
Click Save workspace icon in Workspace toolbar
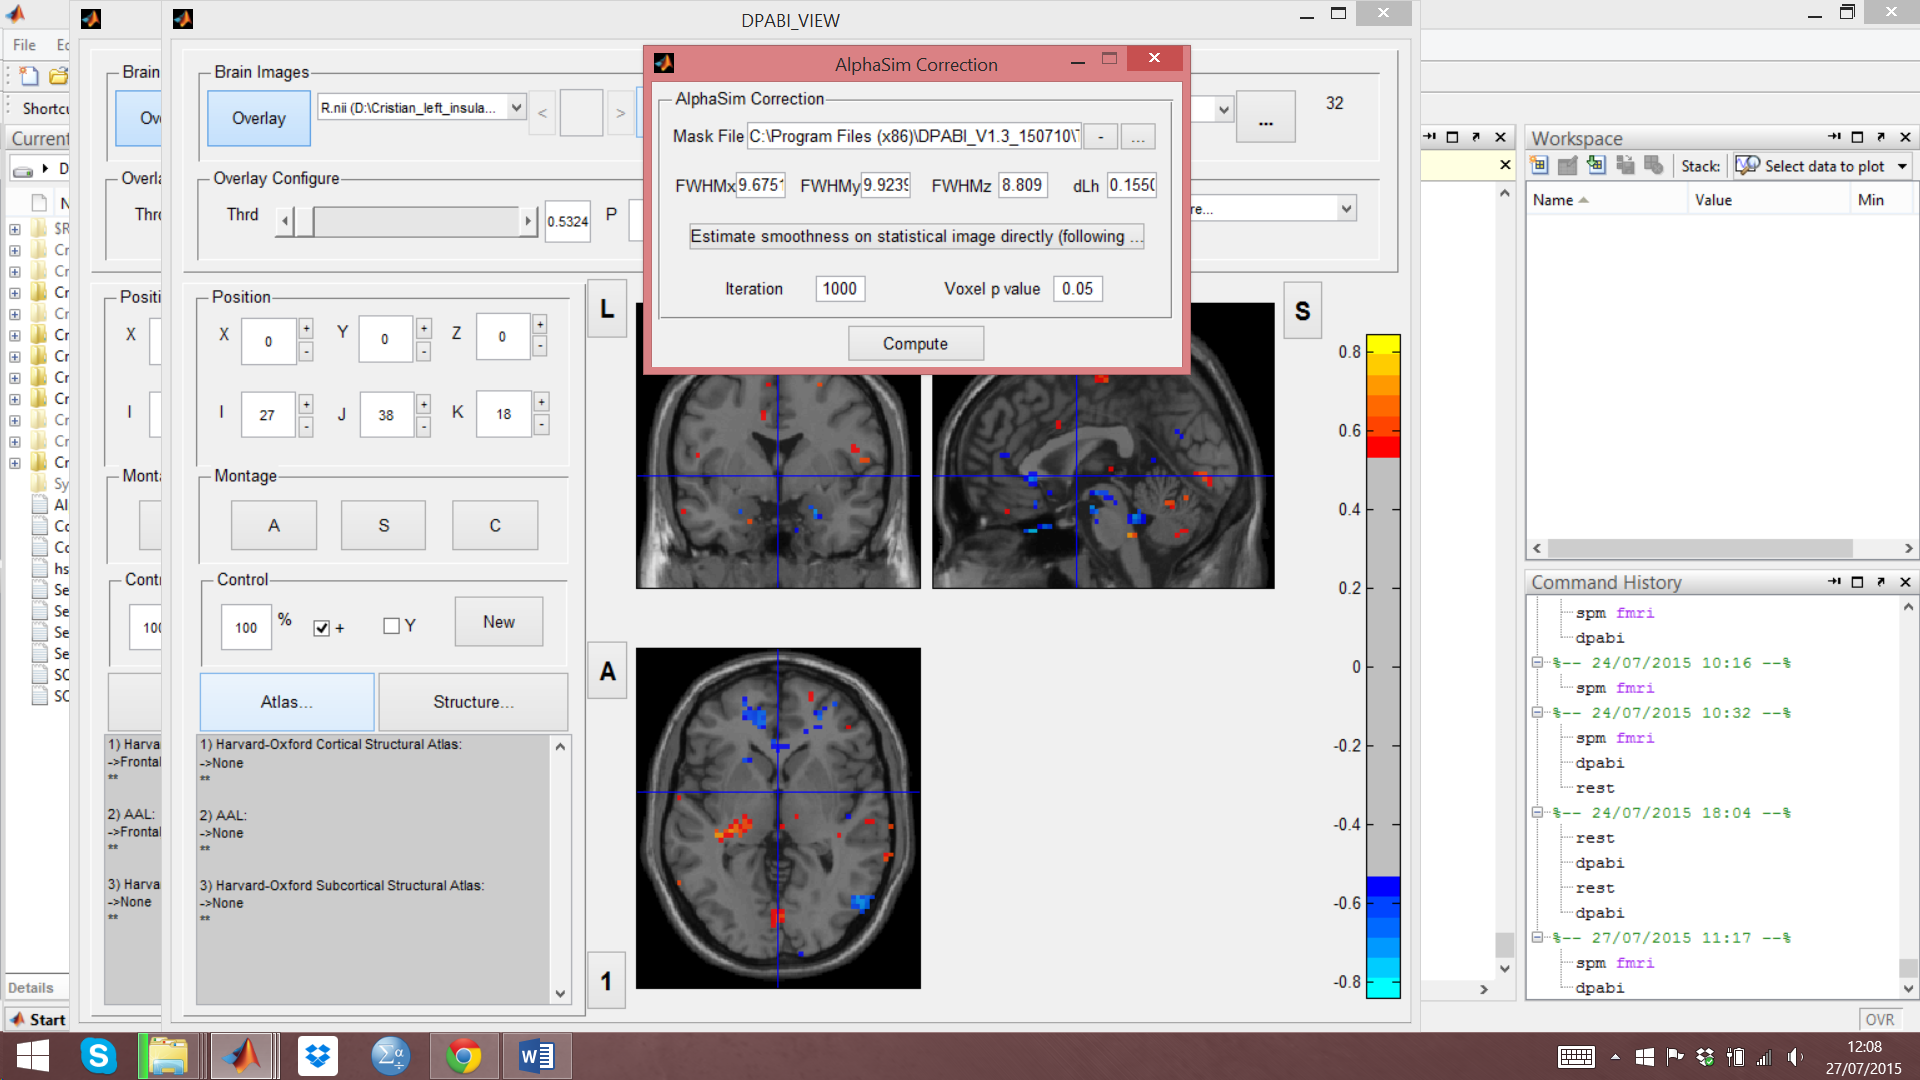click(1625, 166)
